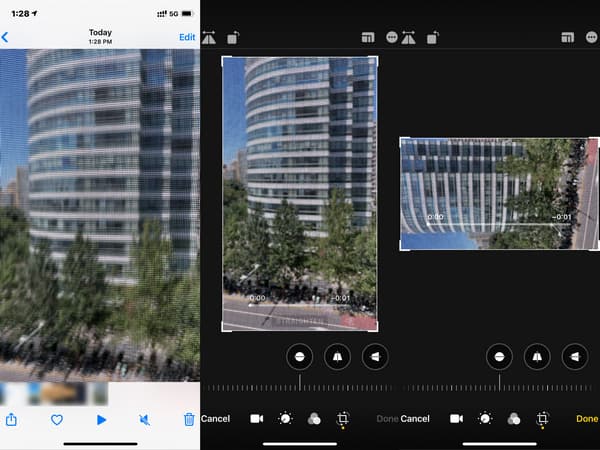Open aspect ratio options in right editor

568,38
